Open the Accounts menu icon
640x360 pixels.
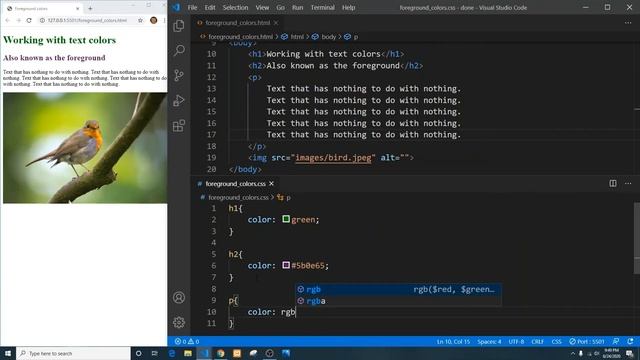179,298
